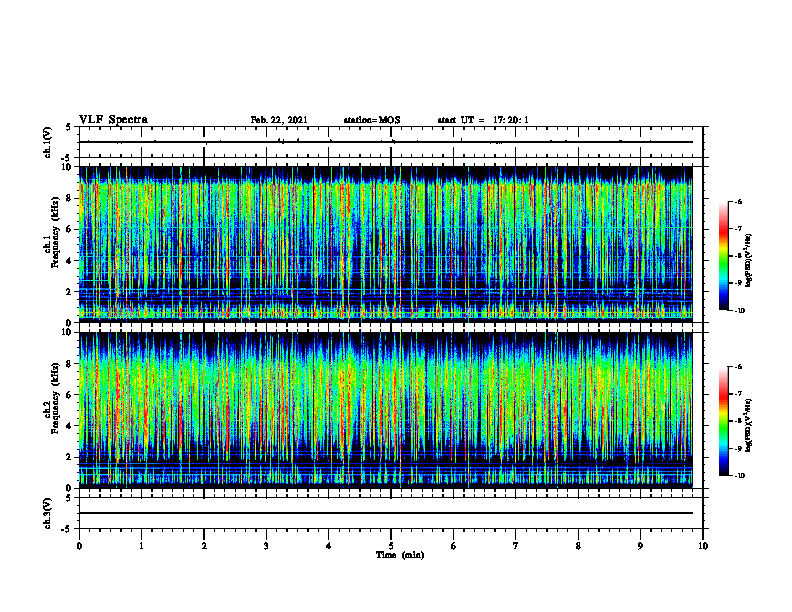Click the 10 kHz tick on ch.1 frequency axis

point(69,167)
